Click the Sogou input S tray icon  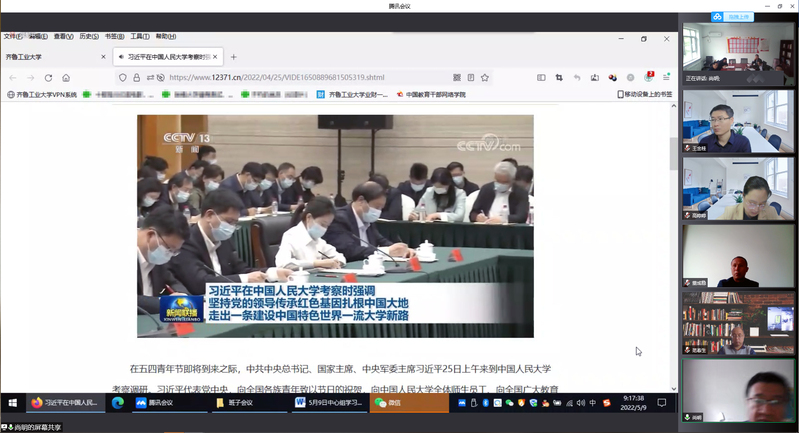(606, 403)
